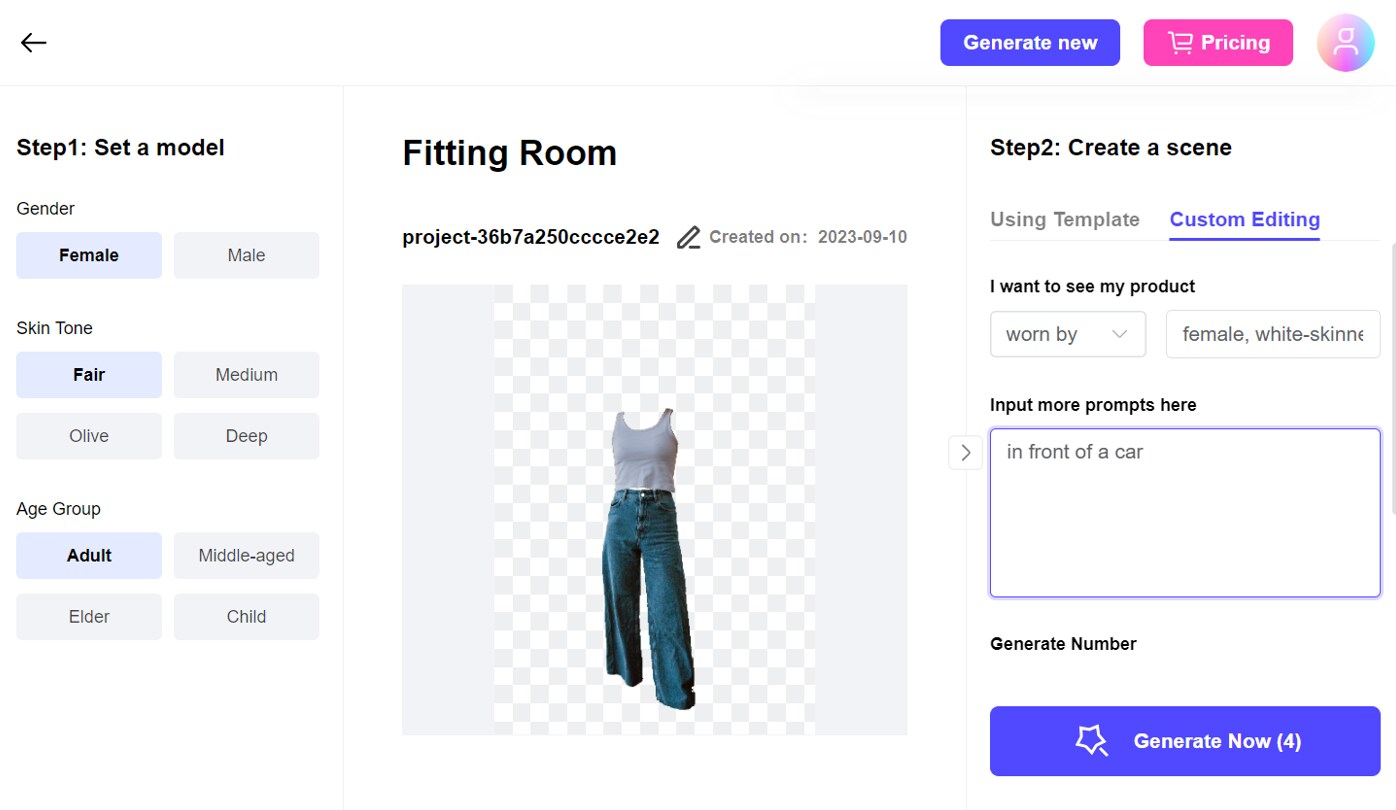Open the "worn by" dropdown
The image size is (1396, 810).
(x=1067, y=334)
